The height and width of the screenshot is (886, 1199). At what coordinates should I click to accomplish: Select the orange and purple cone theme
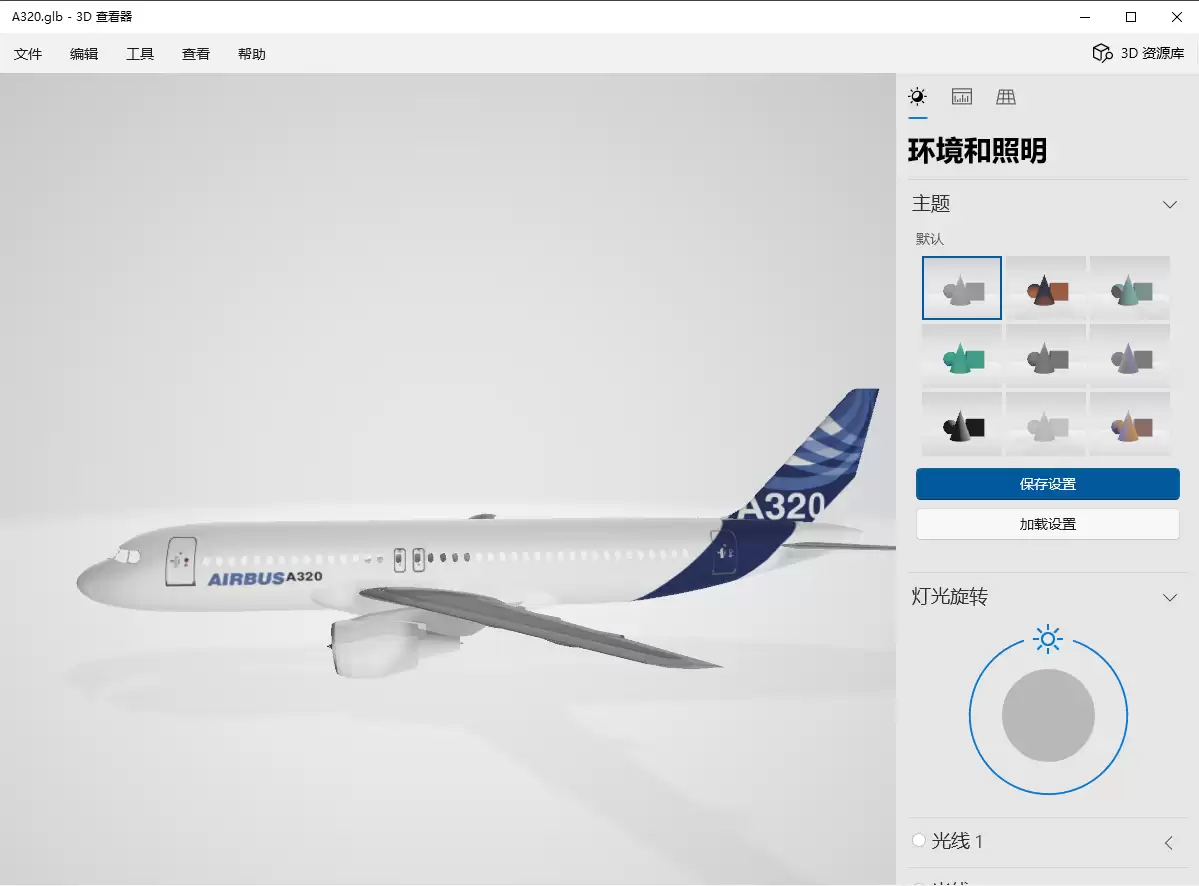coord(1130,424)
